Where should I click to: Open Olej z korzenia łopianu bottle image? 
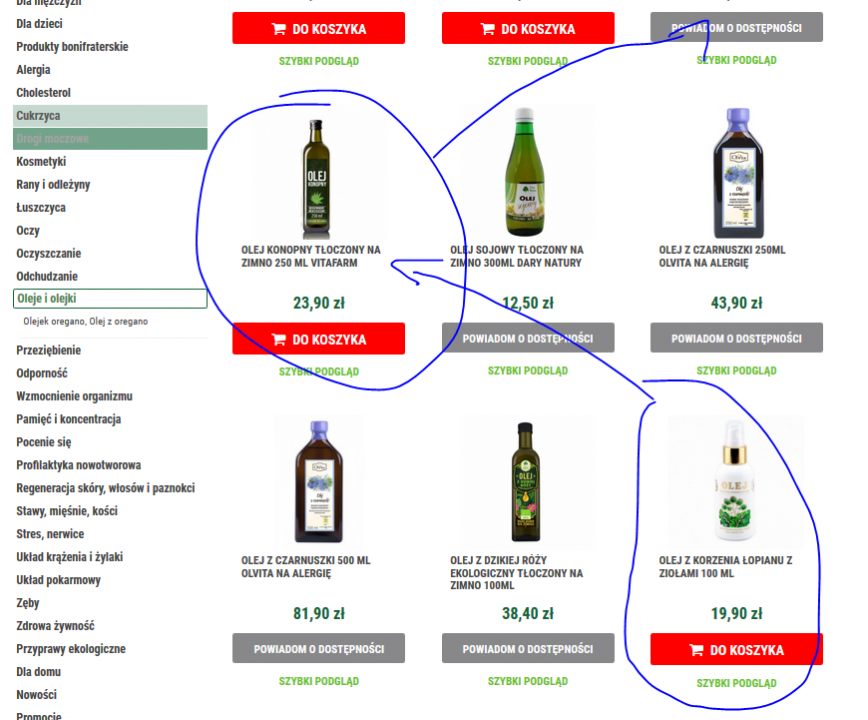(x=734, y=480)
